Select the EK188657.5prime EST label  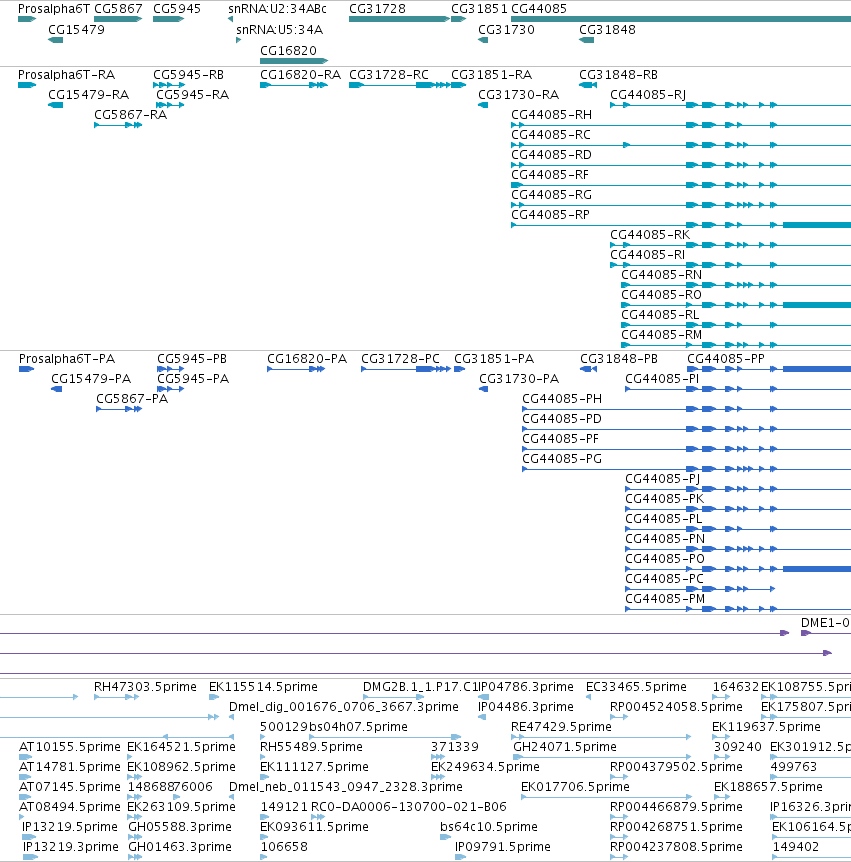tap(768, 787)
